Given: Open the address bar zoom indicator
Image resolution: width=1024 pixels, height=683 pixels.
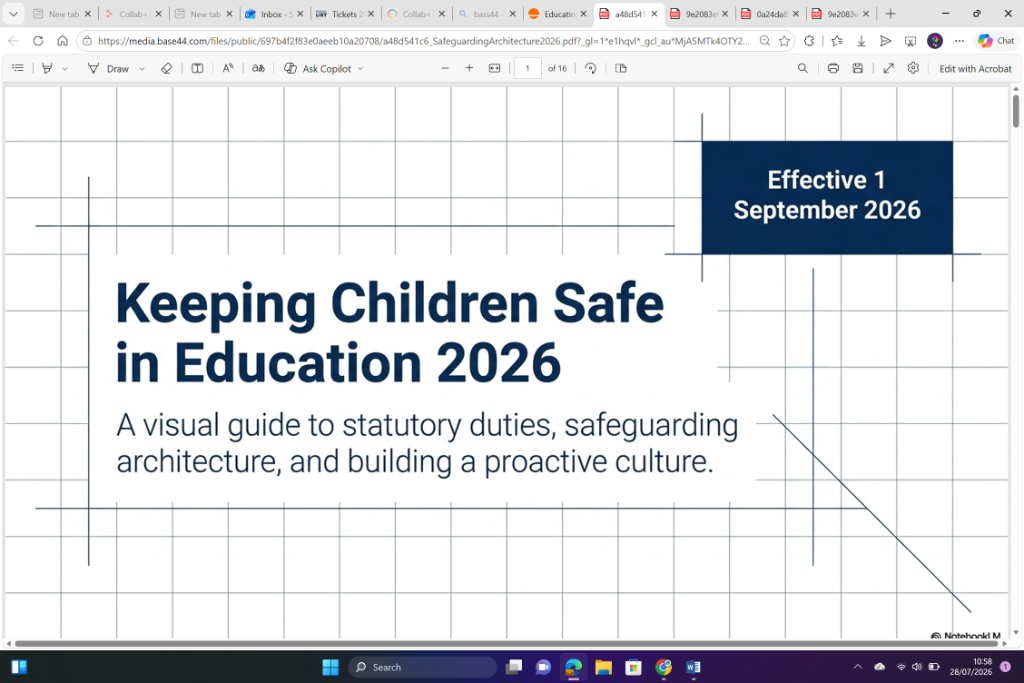Looking at the screenshot, I should [765, 40].
